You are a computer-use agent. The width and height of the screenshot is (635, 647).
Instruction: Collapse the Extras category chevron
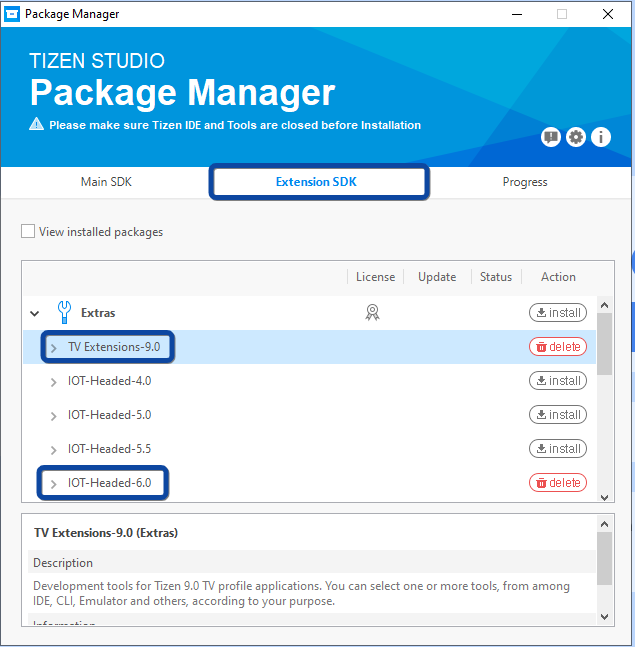click(35, 314)
